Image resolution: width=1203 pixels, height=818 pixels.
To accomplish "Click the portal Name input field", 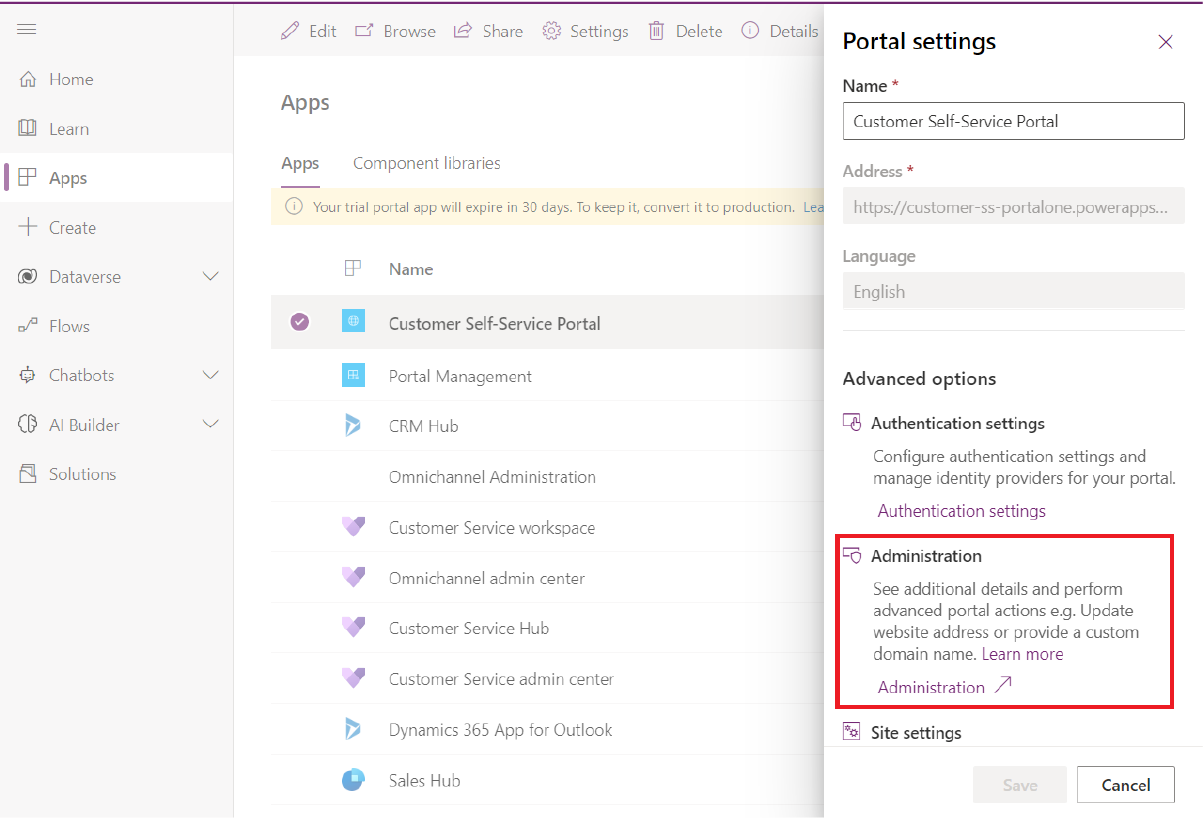I will [x=1014, y=121].
